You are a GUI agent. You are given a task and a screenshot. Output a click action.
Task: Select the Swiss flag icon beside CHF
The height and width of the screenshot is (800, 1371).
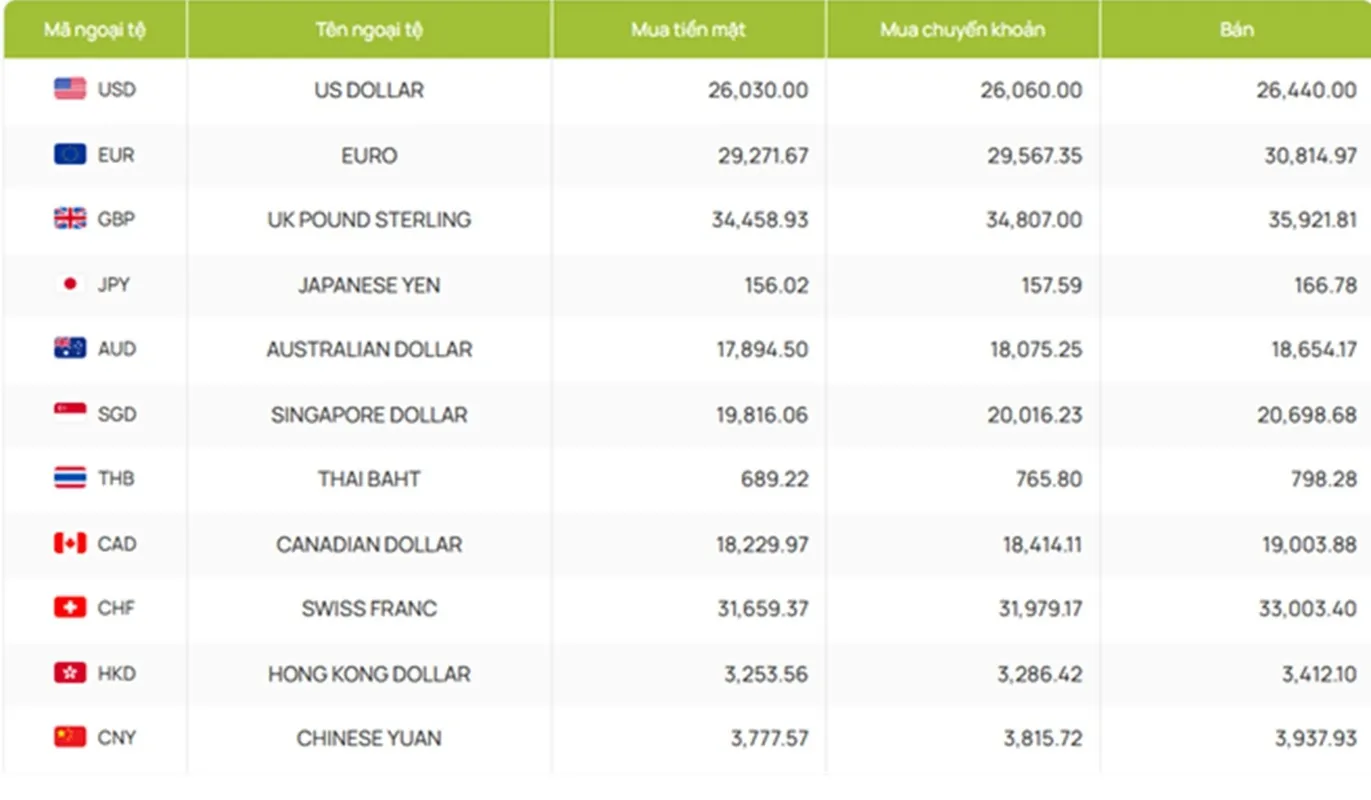(x=70, y=607)
